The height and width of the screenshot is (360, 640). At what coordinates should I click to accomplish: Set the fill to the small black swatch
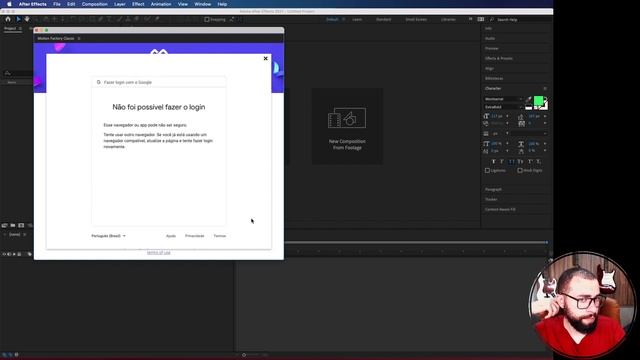529,105
